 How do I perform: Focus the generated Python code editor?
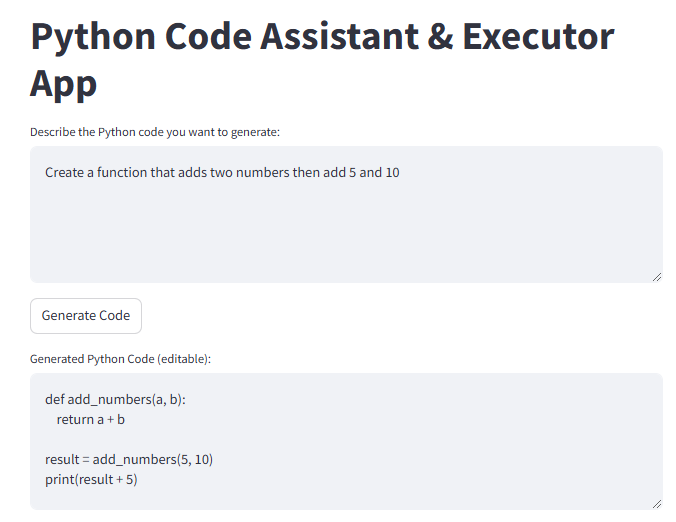coord(346,441)
